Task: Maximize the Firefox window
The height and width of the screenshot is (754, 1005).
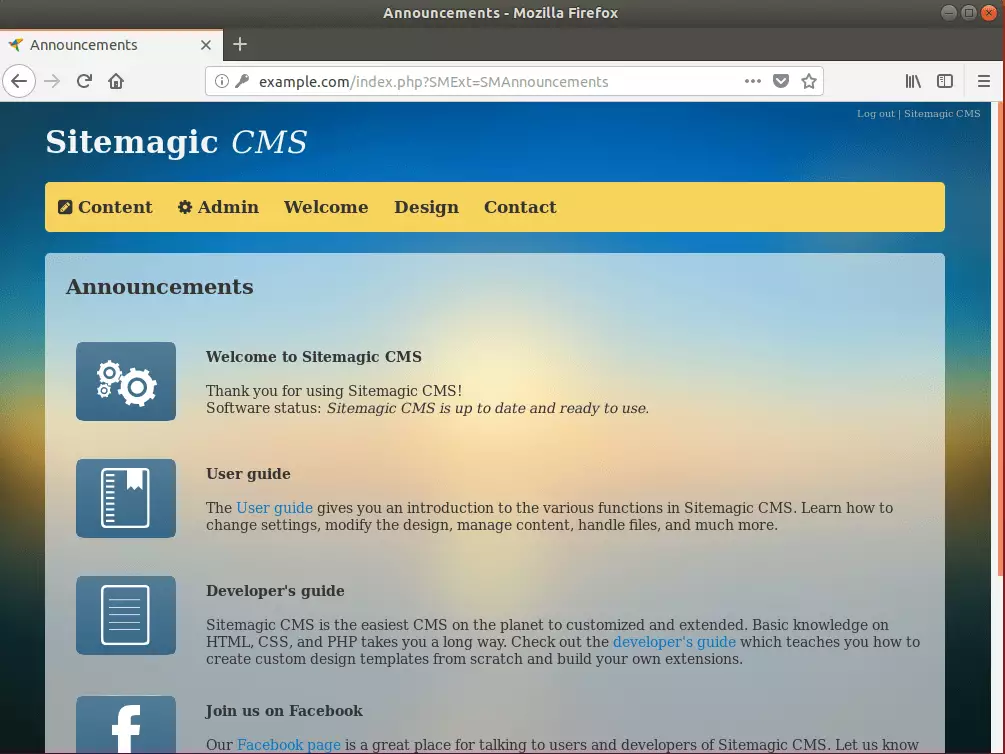Action: tap(969, 13)
